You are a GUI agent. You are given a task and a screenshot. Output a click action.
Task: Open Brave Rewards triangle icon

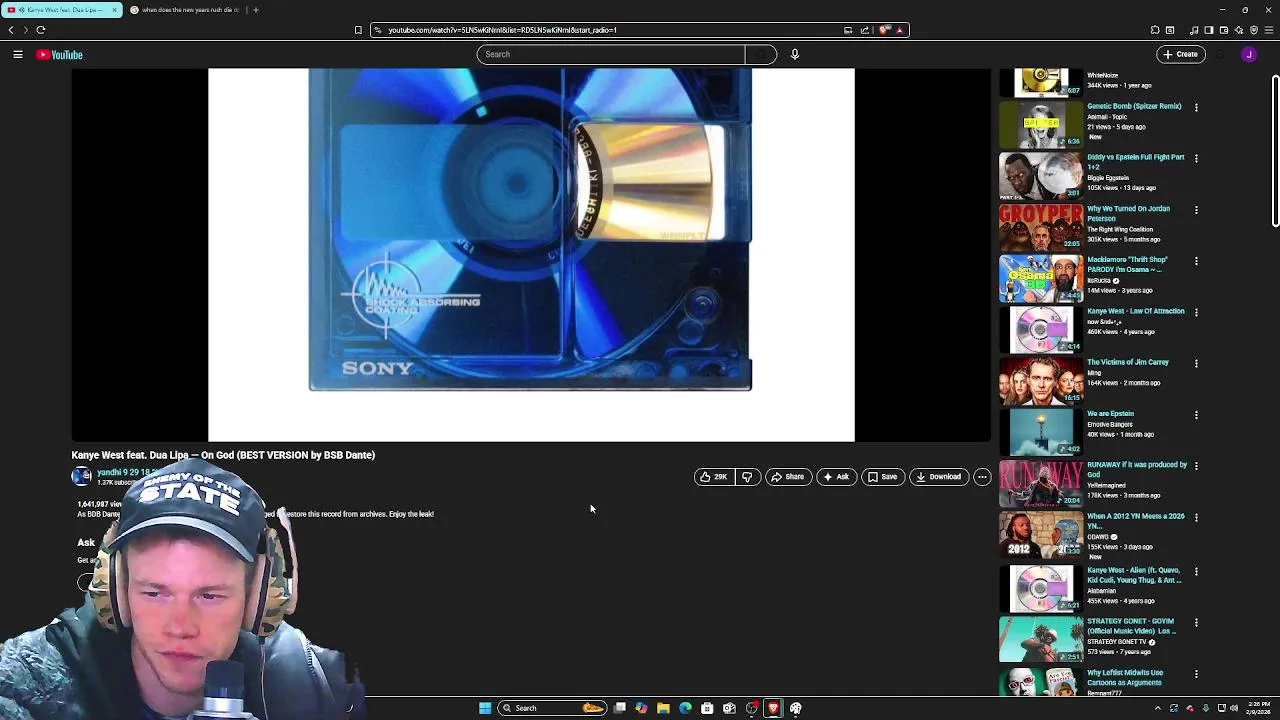[x=900, y=30]
